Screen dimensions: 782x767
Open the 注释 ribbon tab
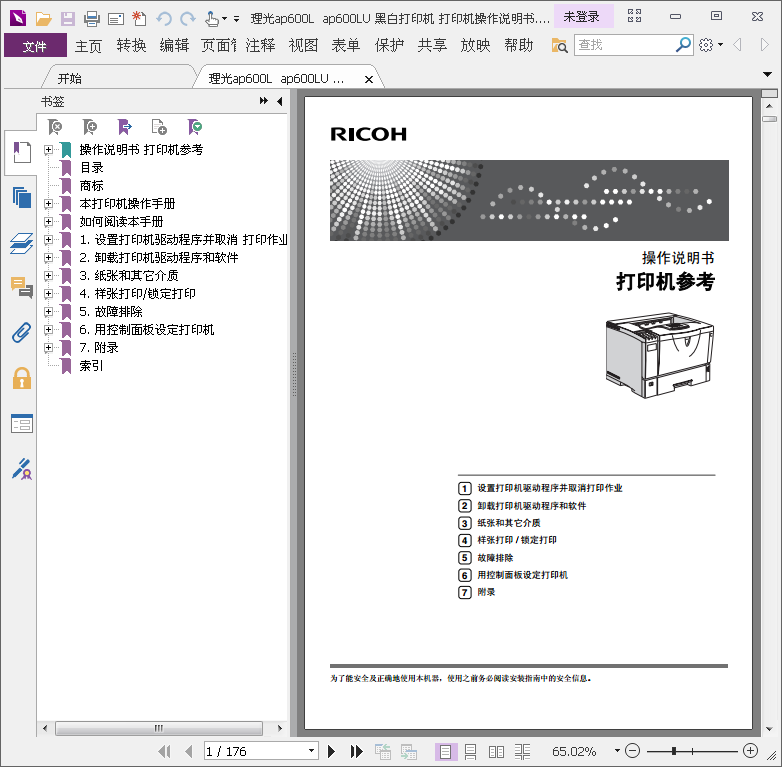(x=260, y=45)
